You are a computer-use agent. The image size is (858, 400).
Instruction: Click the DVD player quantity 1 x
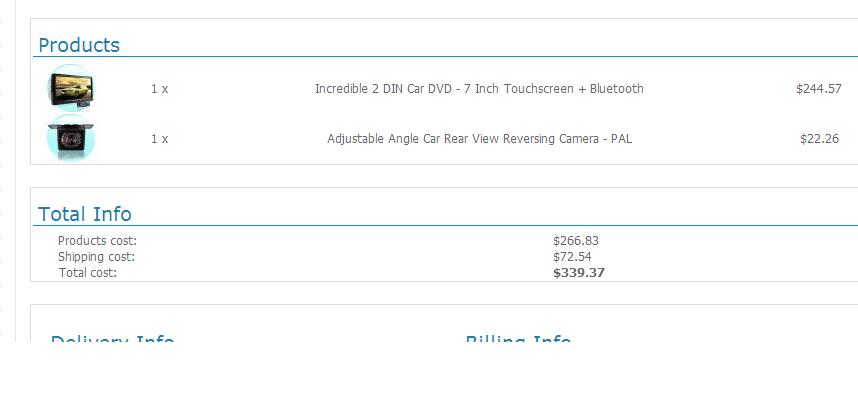[x=160, y=89]
